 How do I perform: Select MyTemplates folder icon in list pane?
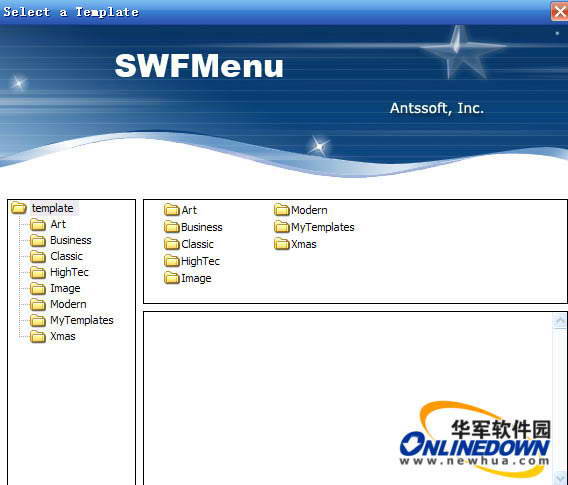pos(282,227)
